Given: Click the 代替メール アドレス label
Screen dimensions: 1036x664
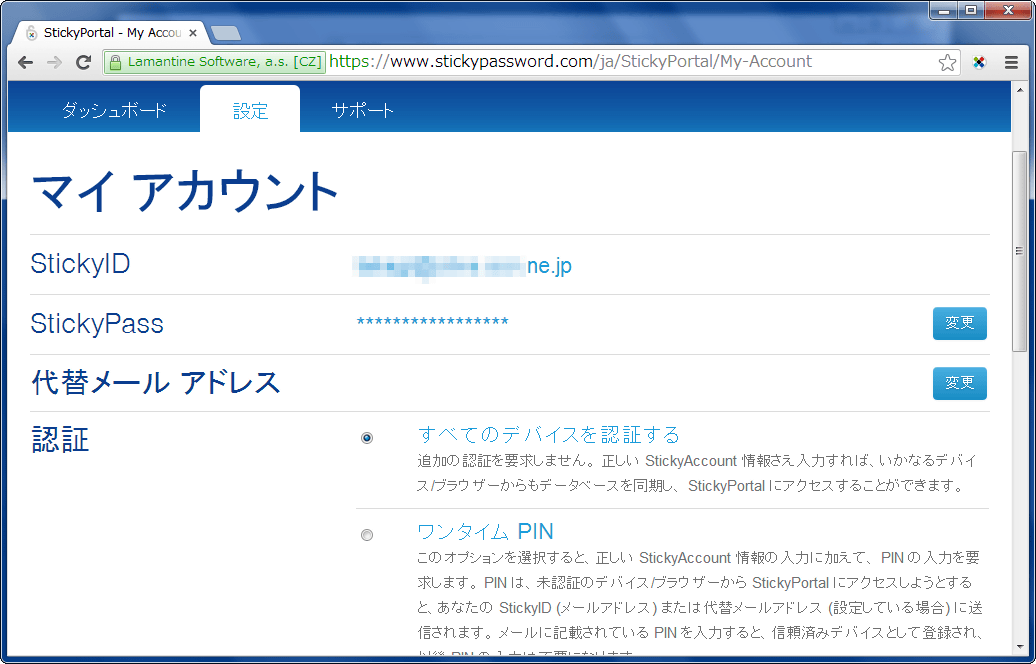Looking at the screenshot, I should (156, 383).
